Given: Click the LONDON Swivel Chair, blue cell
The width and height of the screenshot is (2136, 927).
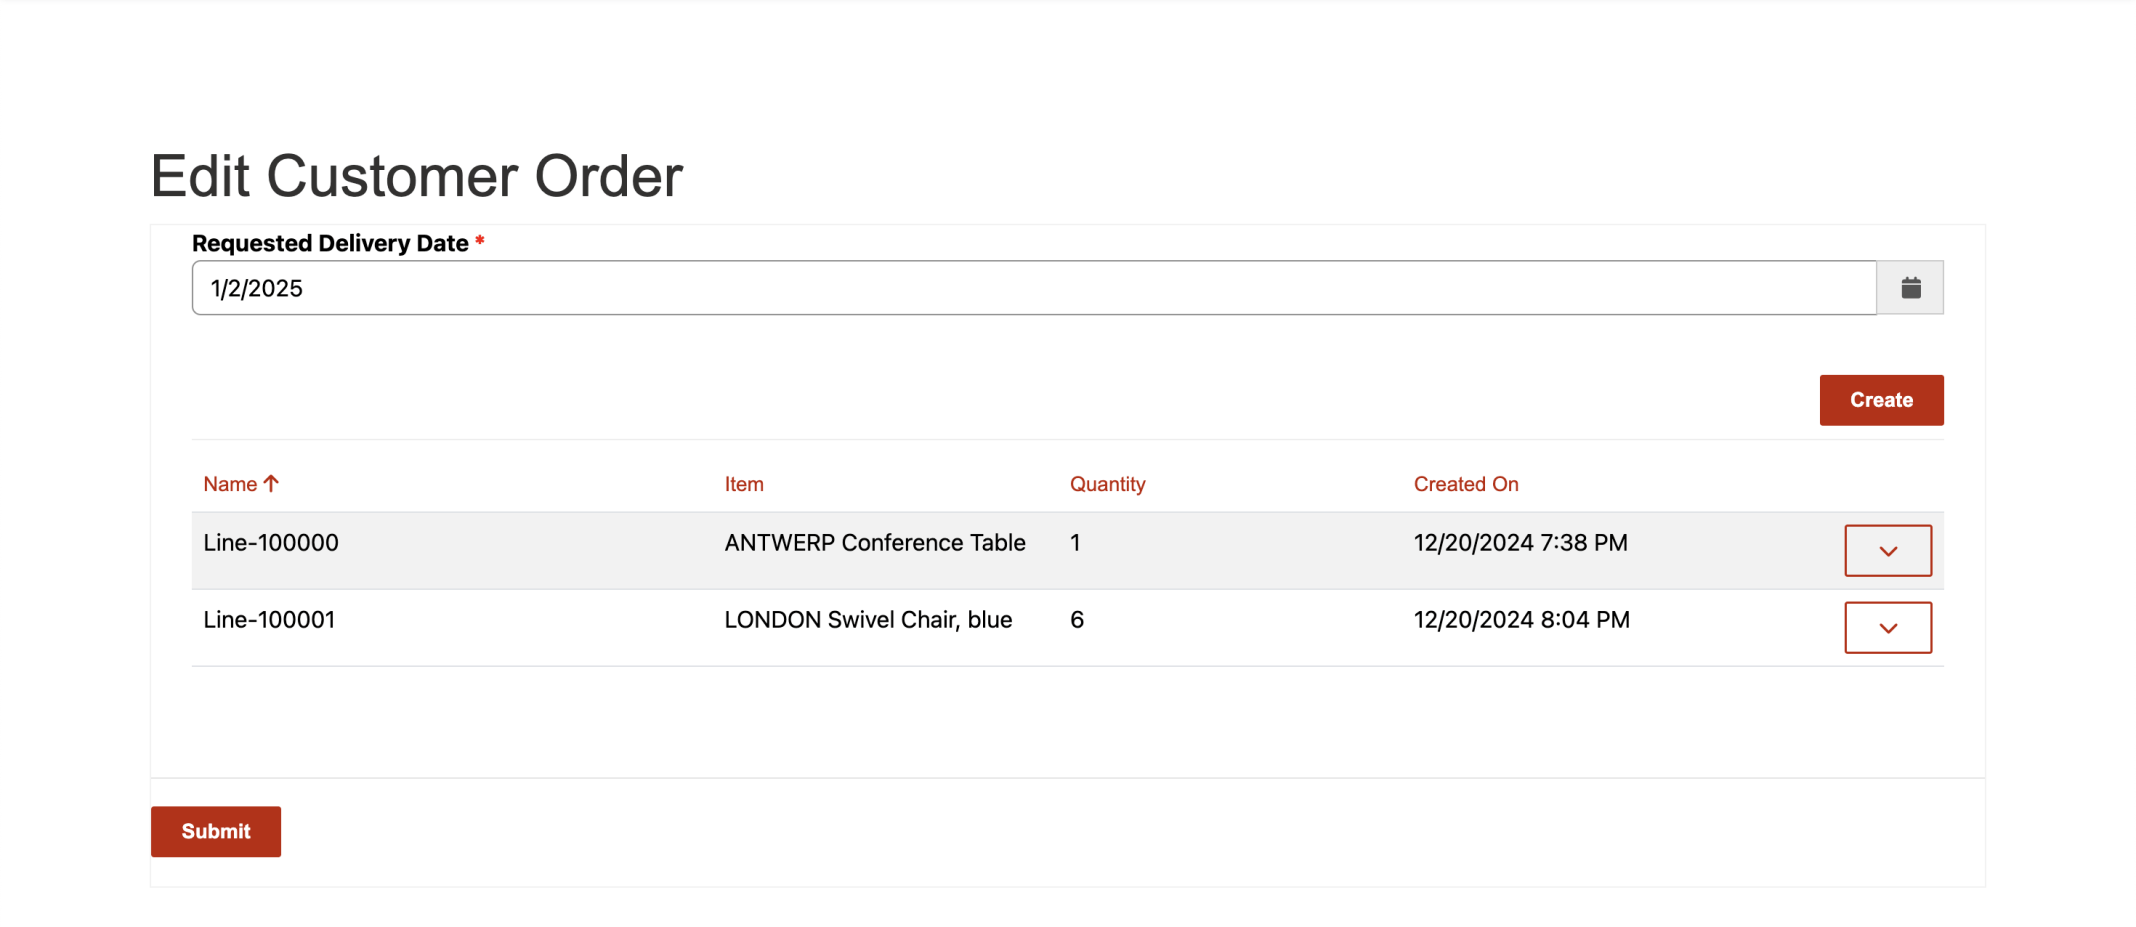Looking at the screenshot, I should click(x=868, y=620).
